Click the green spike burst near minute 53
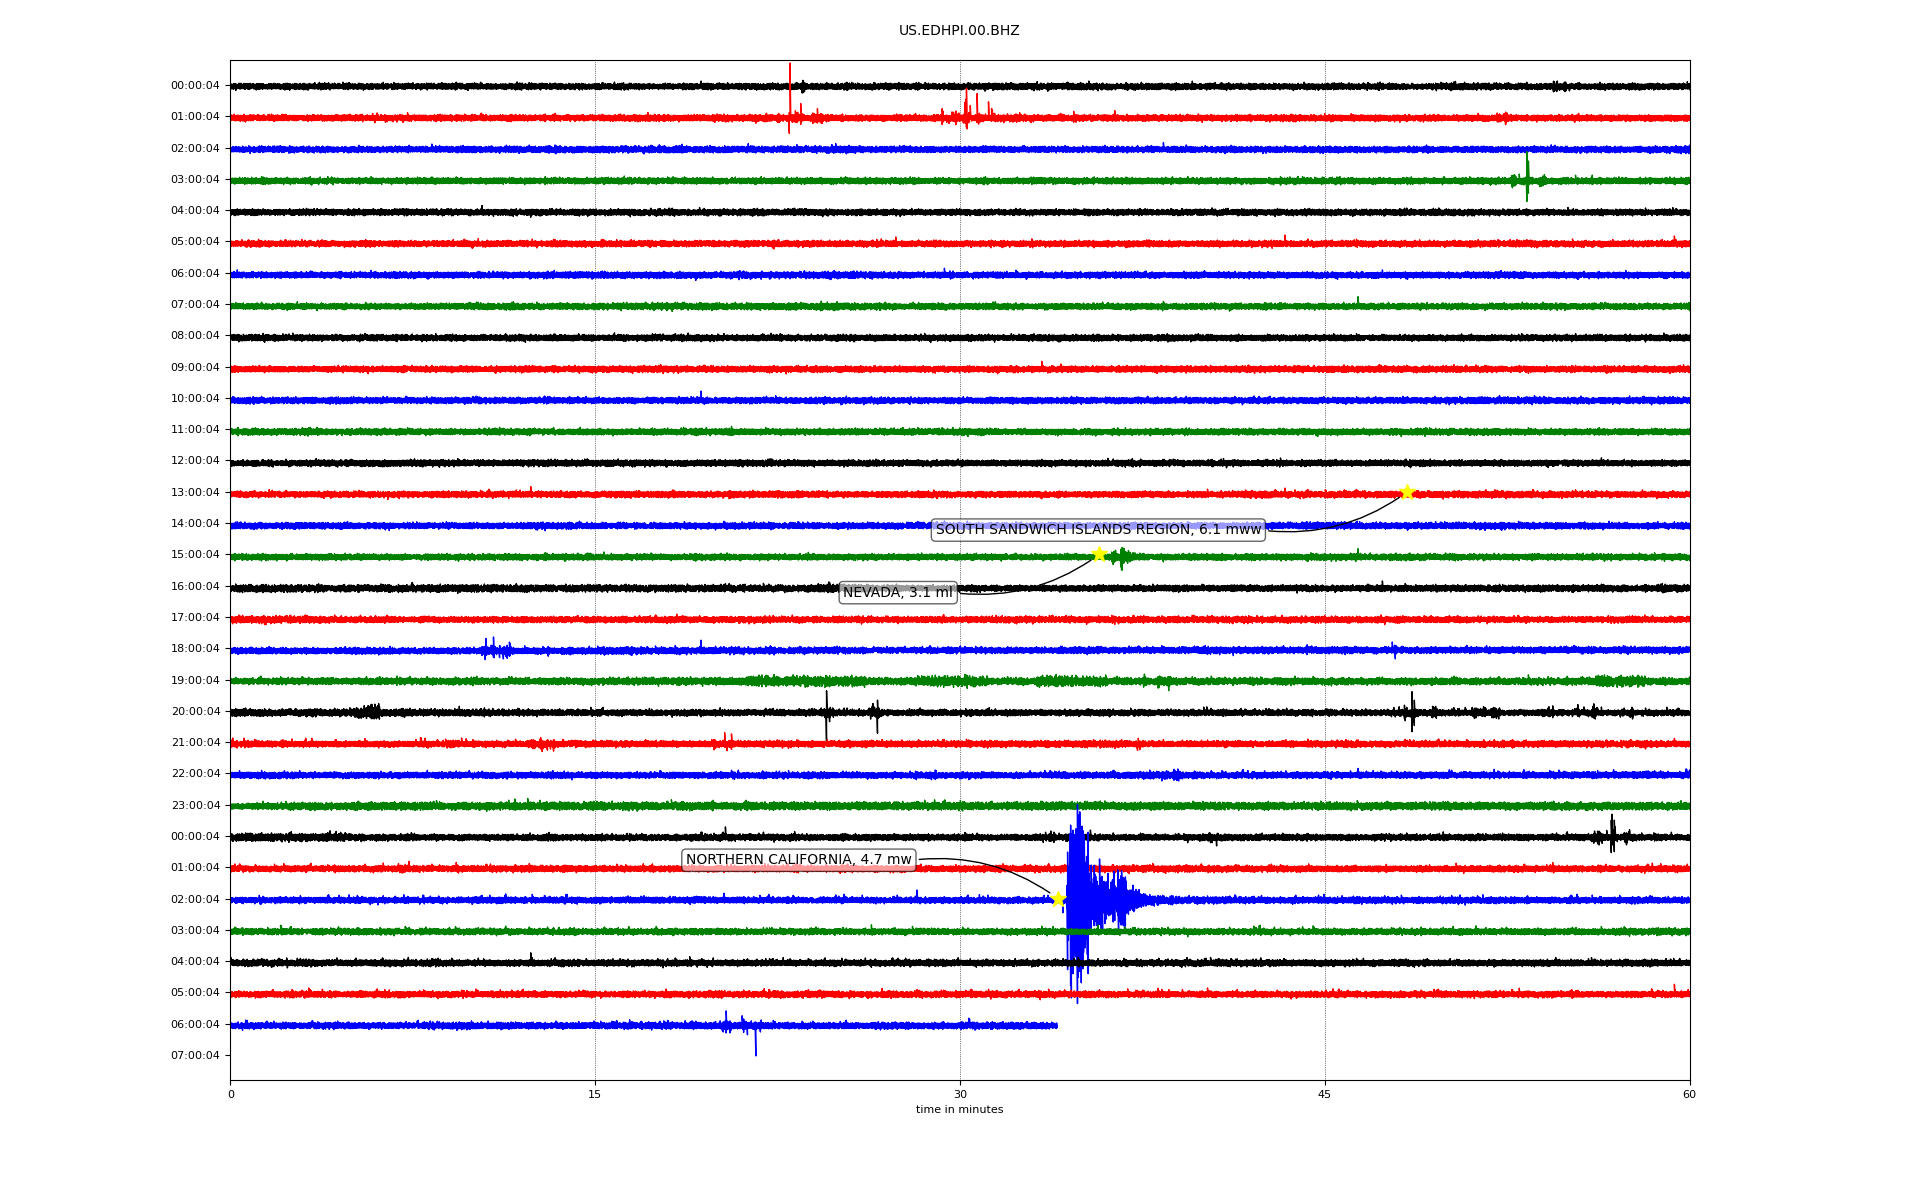This screenshot has height=1200, width=1920. [x=1527, y=179]
